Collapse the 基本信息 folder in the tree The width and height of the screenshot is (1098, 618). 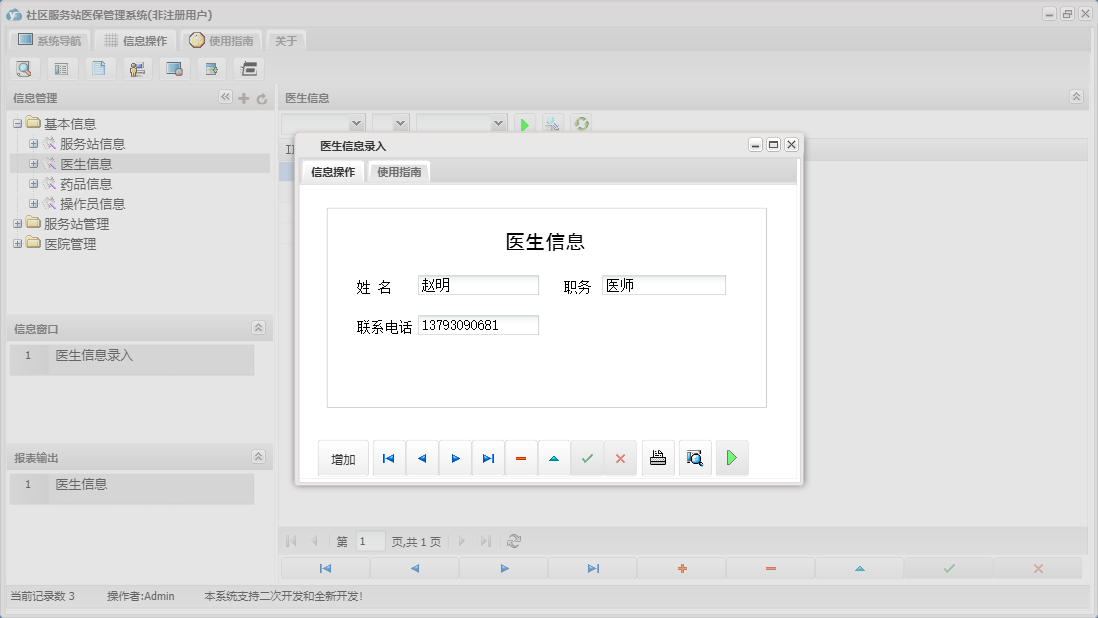tap(18, 123)
